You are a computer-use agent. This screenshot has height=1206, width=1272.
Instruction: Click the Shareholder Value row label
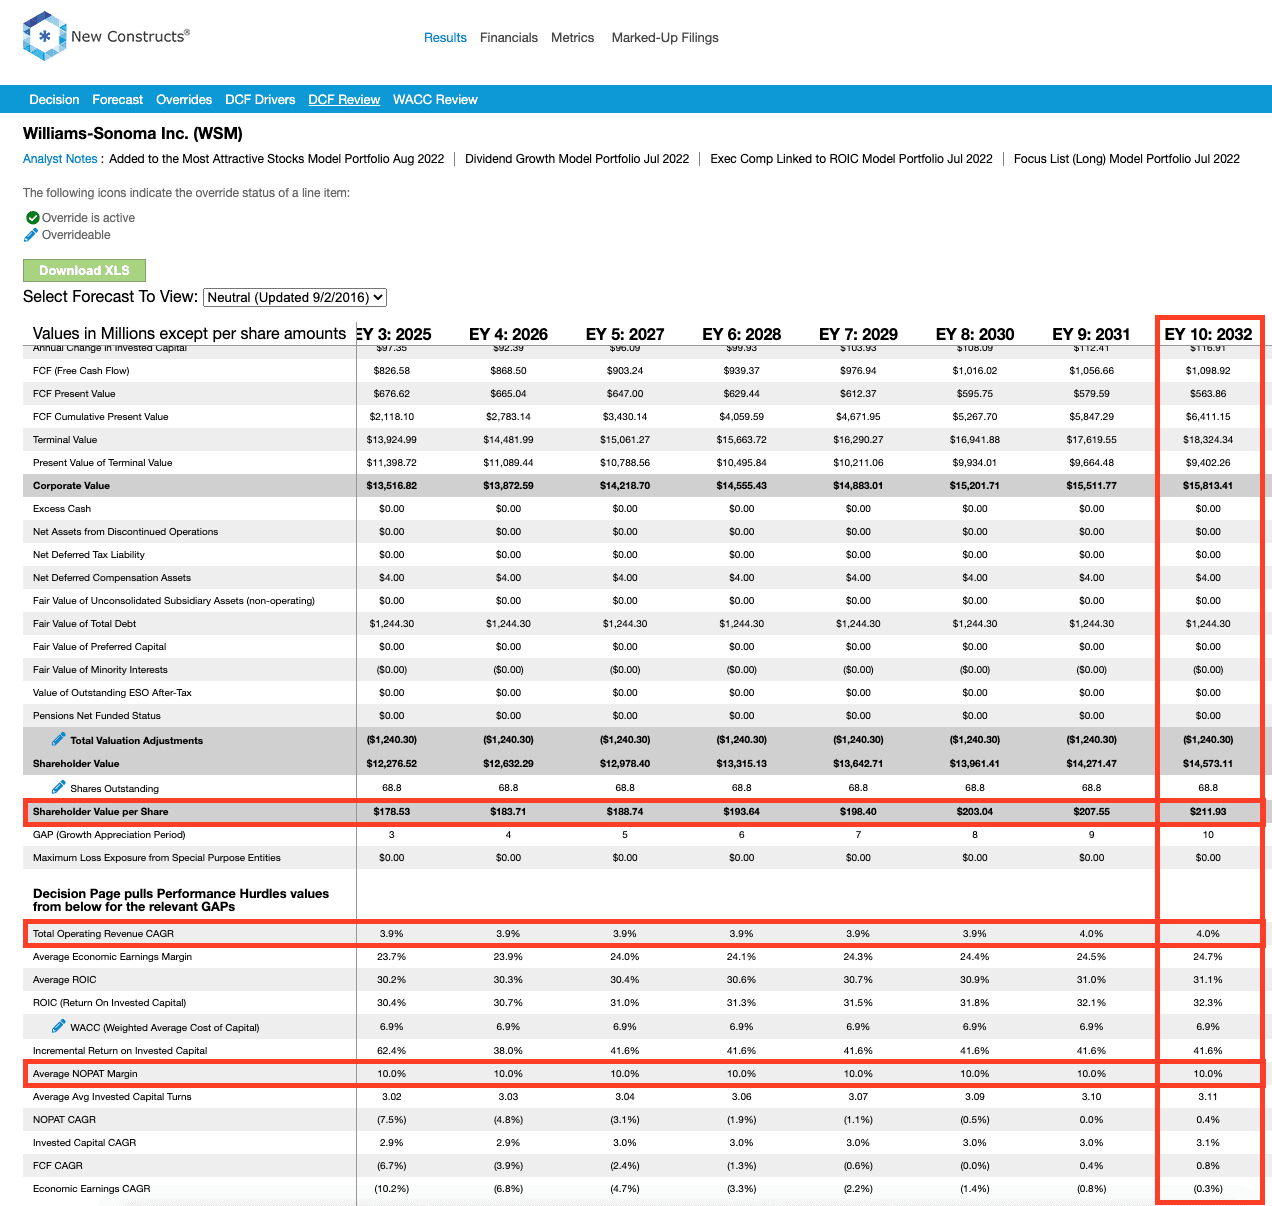pos(76,764)
